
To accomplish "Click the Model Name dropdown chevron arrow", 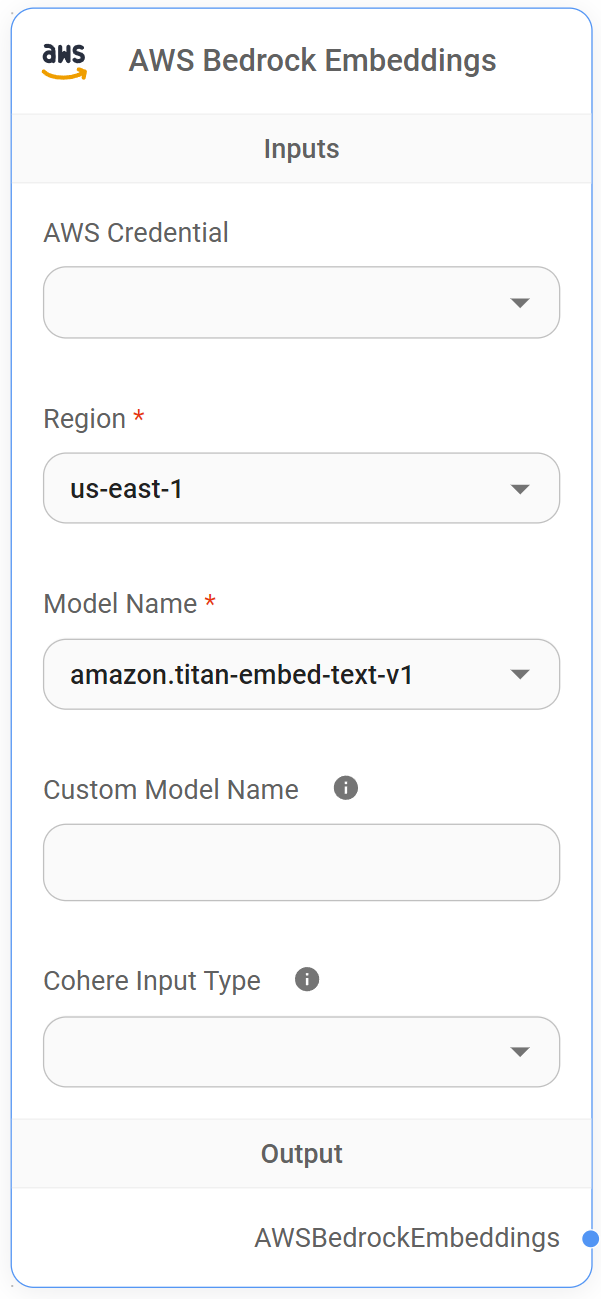I will click(519, 674).
